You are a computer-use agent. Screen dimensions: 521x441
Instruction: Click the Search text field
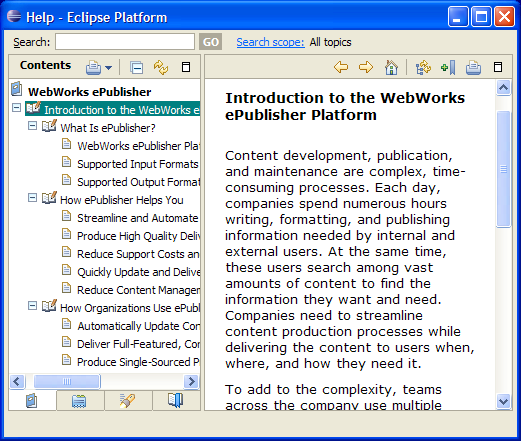[x=125, y=42]
